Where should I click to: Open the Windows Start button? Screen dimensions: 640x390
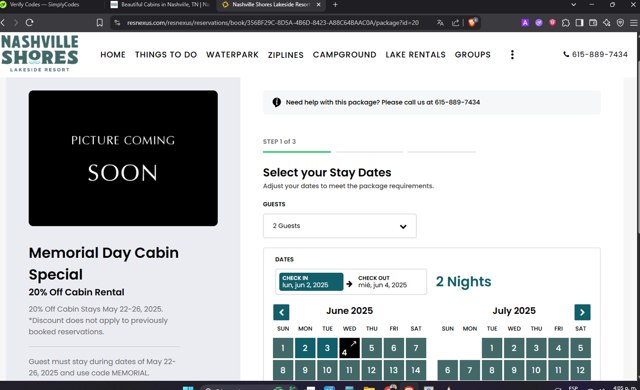pos(188,388)
